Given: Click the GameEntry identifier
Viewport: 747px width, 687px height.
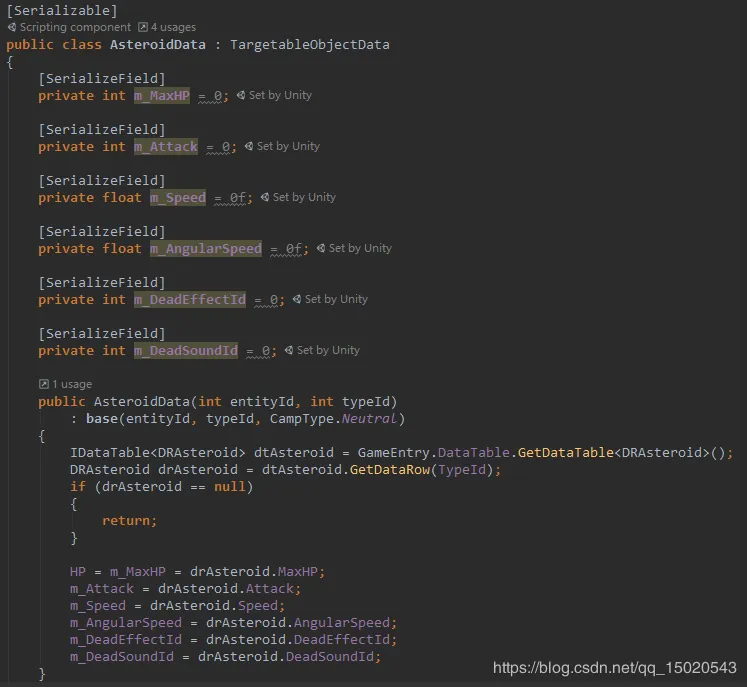Looking at the screenshot, I should (394, 453).
